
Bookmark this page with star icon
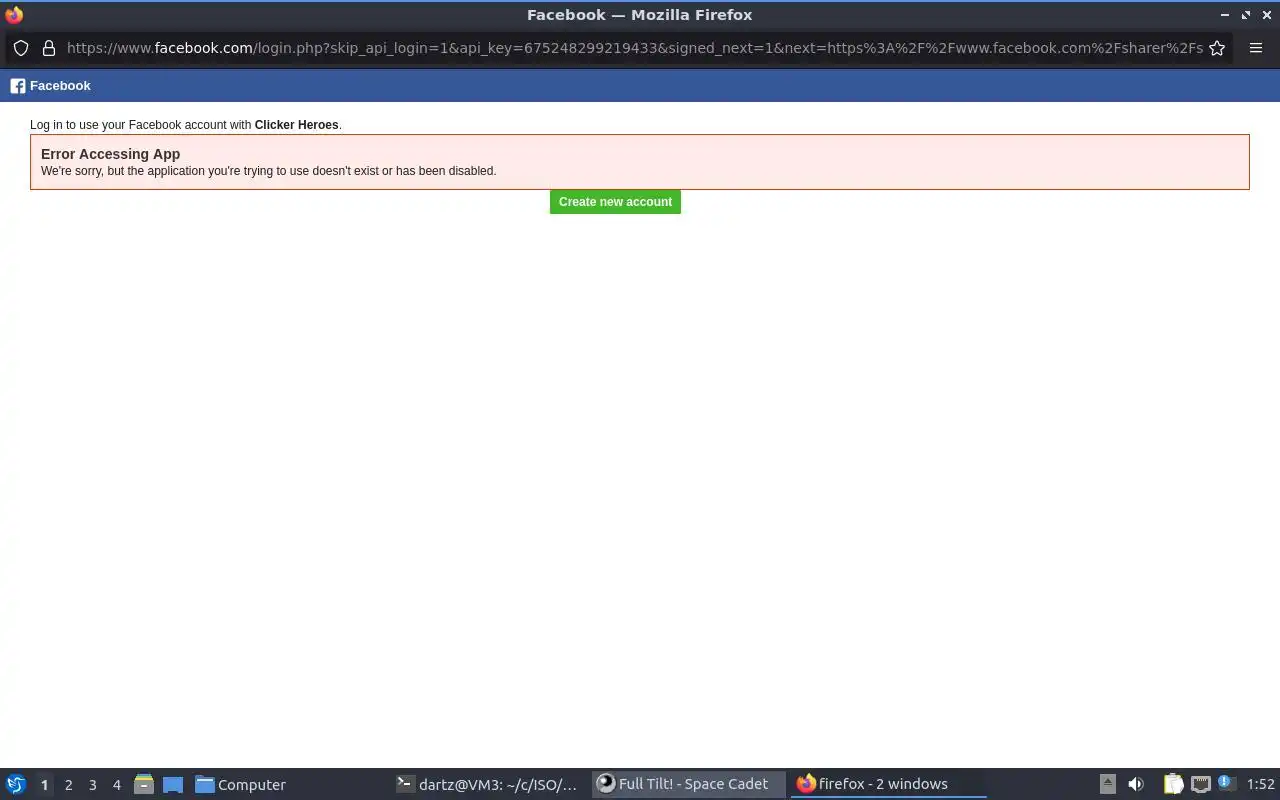[x=1217, y=48]
